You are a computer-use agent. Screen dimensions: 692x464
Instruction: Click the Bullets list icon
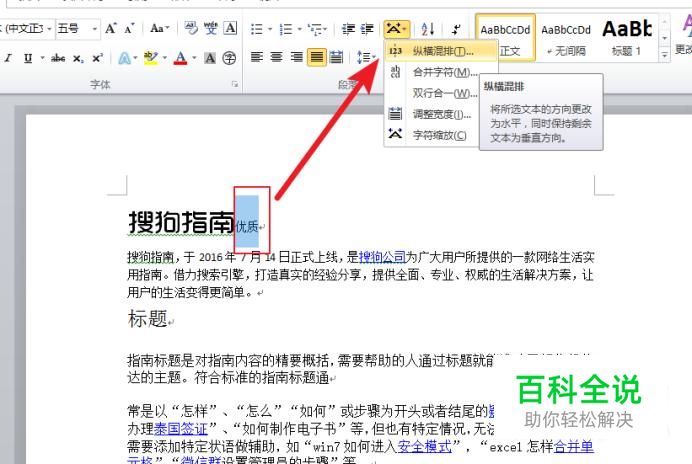coord(256,29)
